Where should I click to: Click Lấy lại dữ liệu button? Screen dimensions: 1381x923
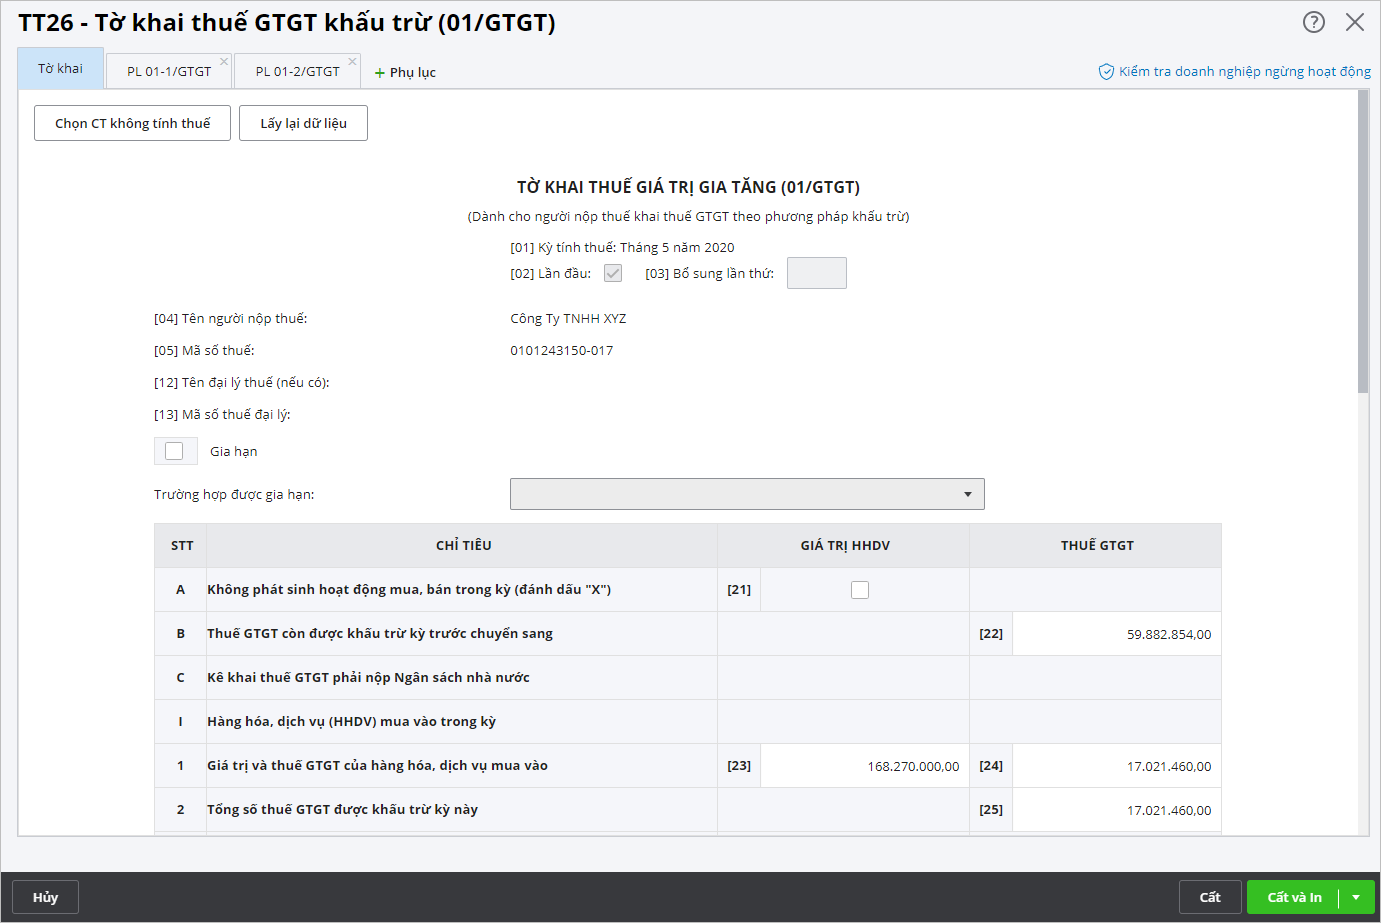coord(303,123)
